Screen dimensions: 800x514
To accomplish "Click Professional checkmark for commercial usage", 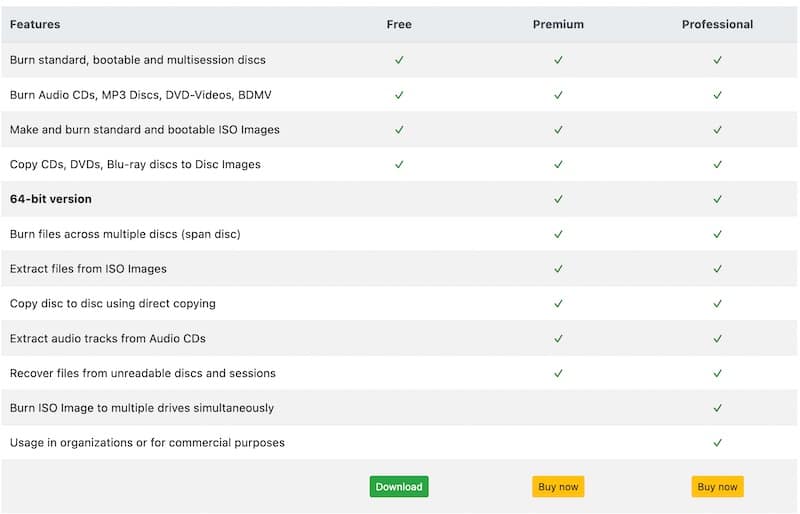I will [717, 442].
